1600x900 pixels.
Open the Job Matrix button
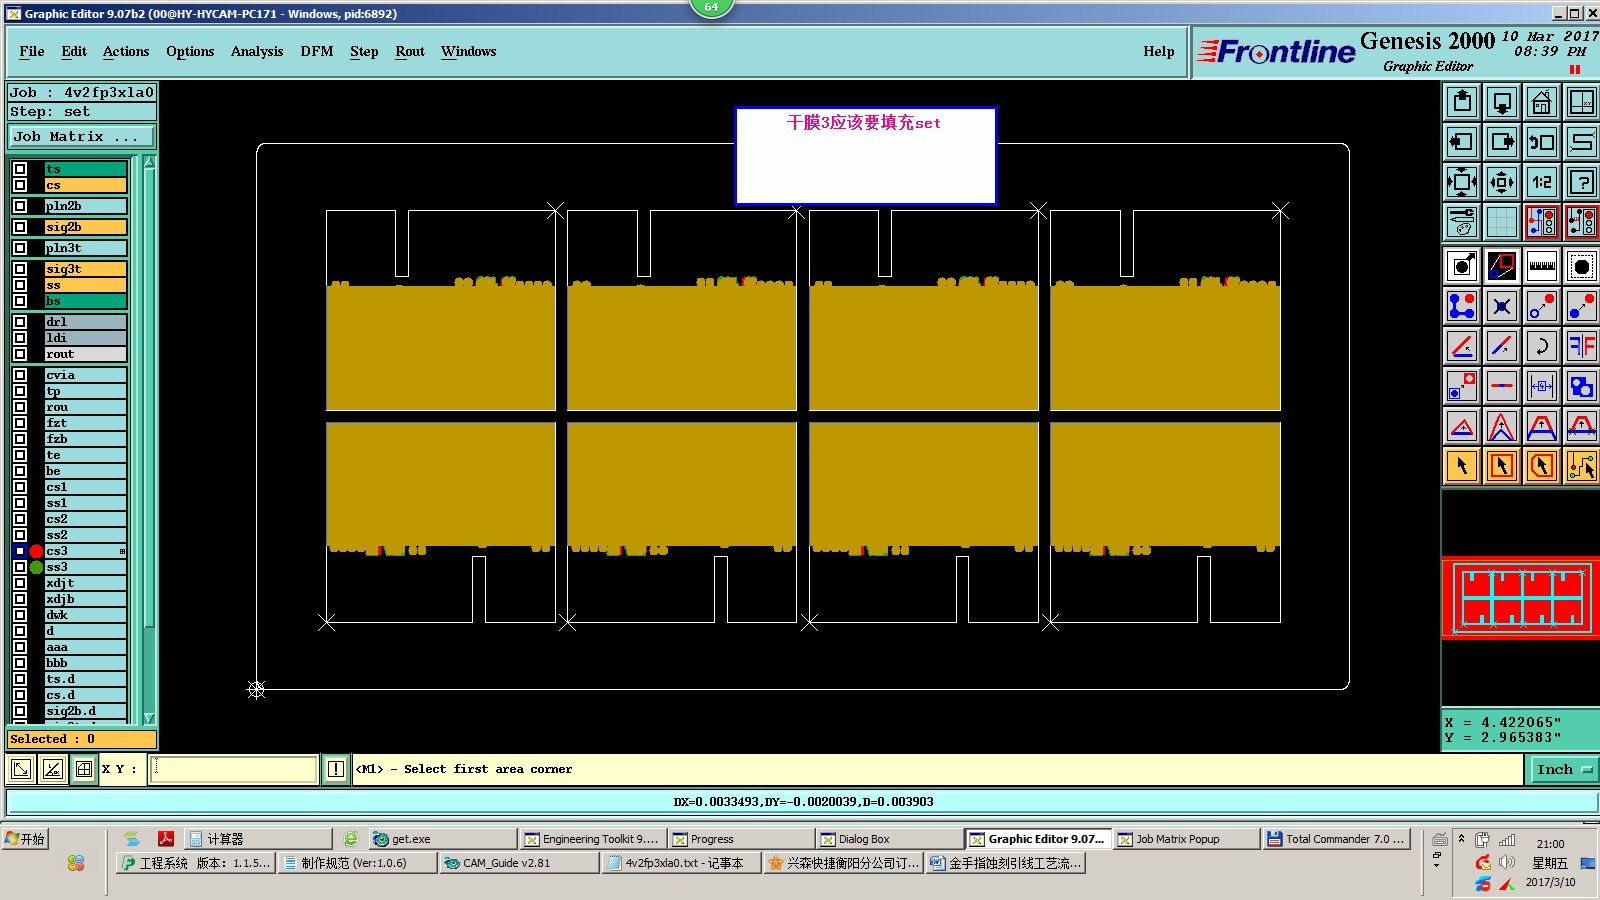(x=82, y=137)
